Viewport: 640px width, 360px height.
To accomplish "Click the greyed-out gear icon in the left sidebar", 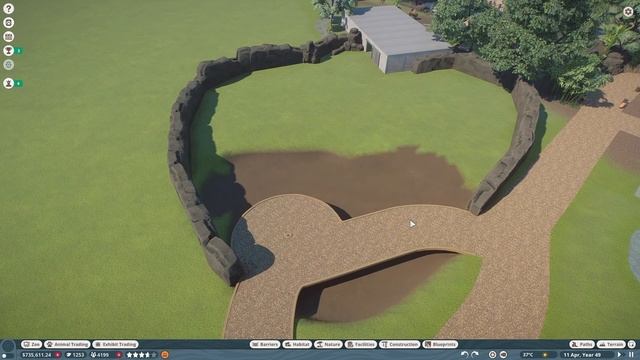I will (8, 64).
